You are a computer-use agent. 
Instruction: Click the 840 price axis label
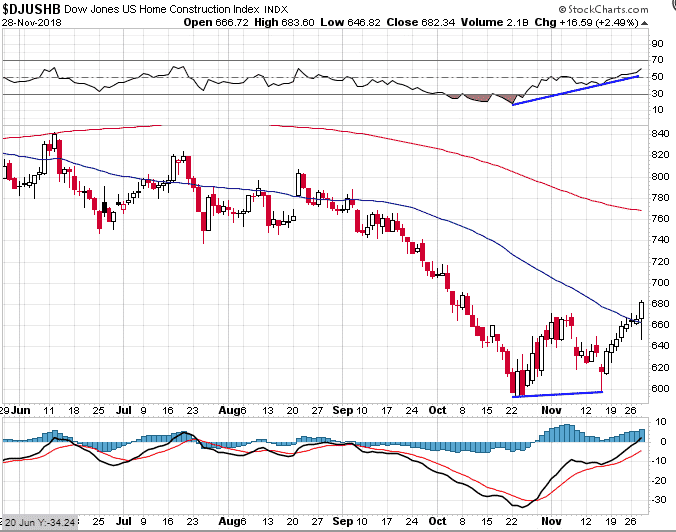(660, 134)
